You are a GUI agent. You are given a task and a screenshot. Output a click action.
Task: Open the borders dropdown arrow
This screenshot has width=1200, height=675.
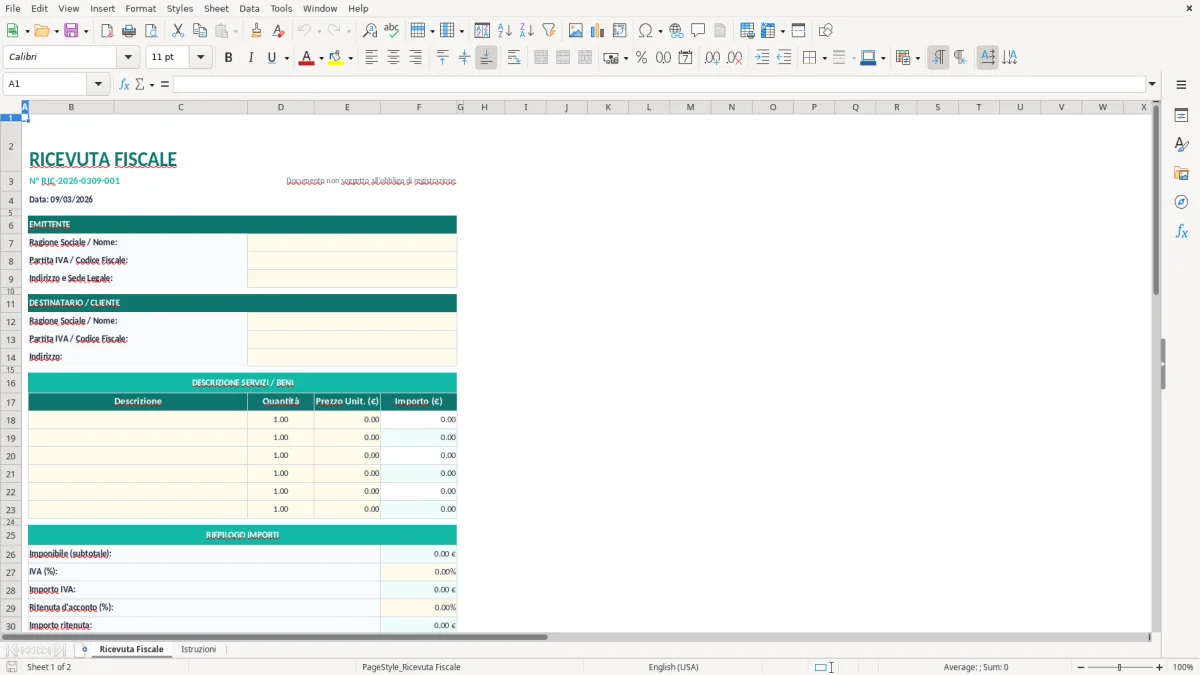pos(824,58)
